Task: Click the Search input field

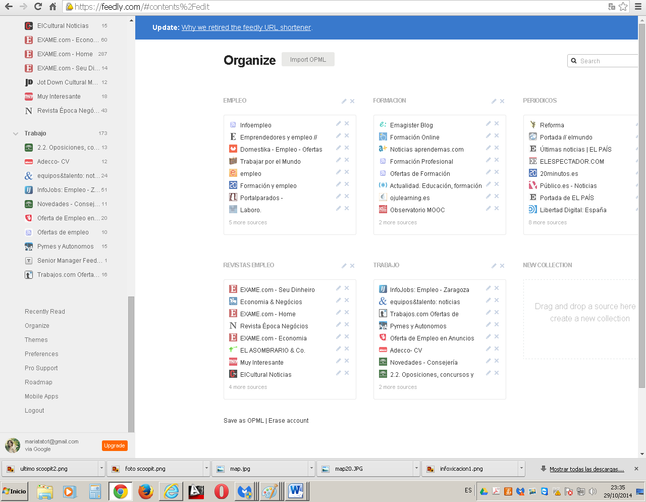Action: tap(604, 61)
